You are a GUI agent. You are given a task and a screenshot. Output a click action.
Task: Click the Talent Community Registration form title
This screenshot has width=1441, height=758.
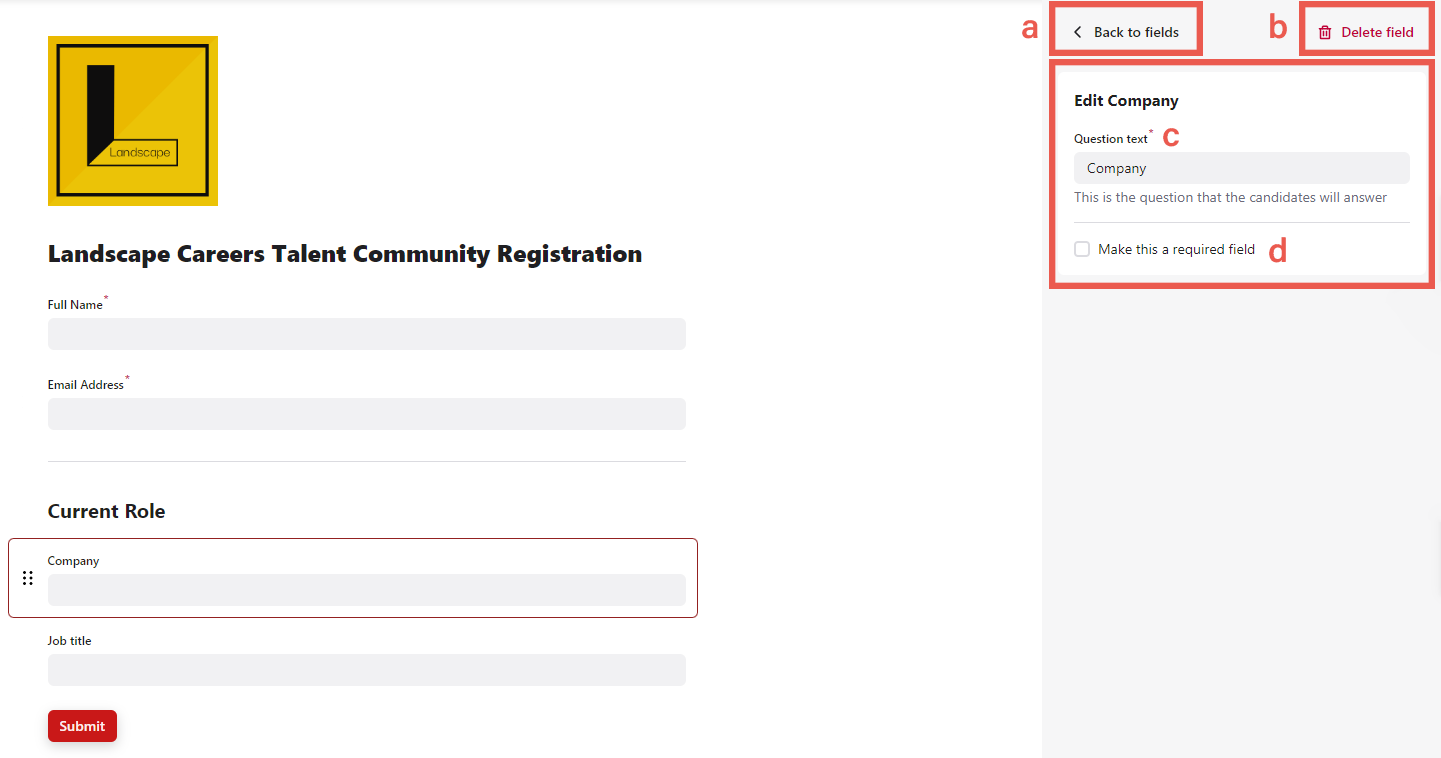pyautogui.click(x=345, y=254)
